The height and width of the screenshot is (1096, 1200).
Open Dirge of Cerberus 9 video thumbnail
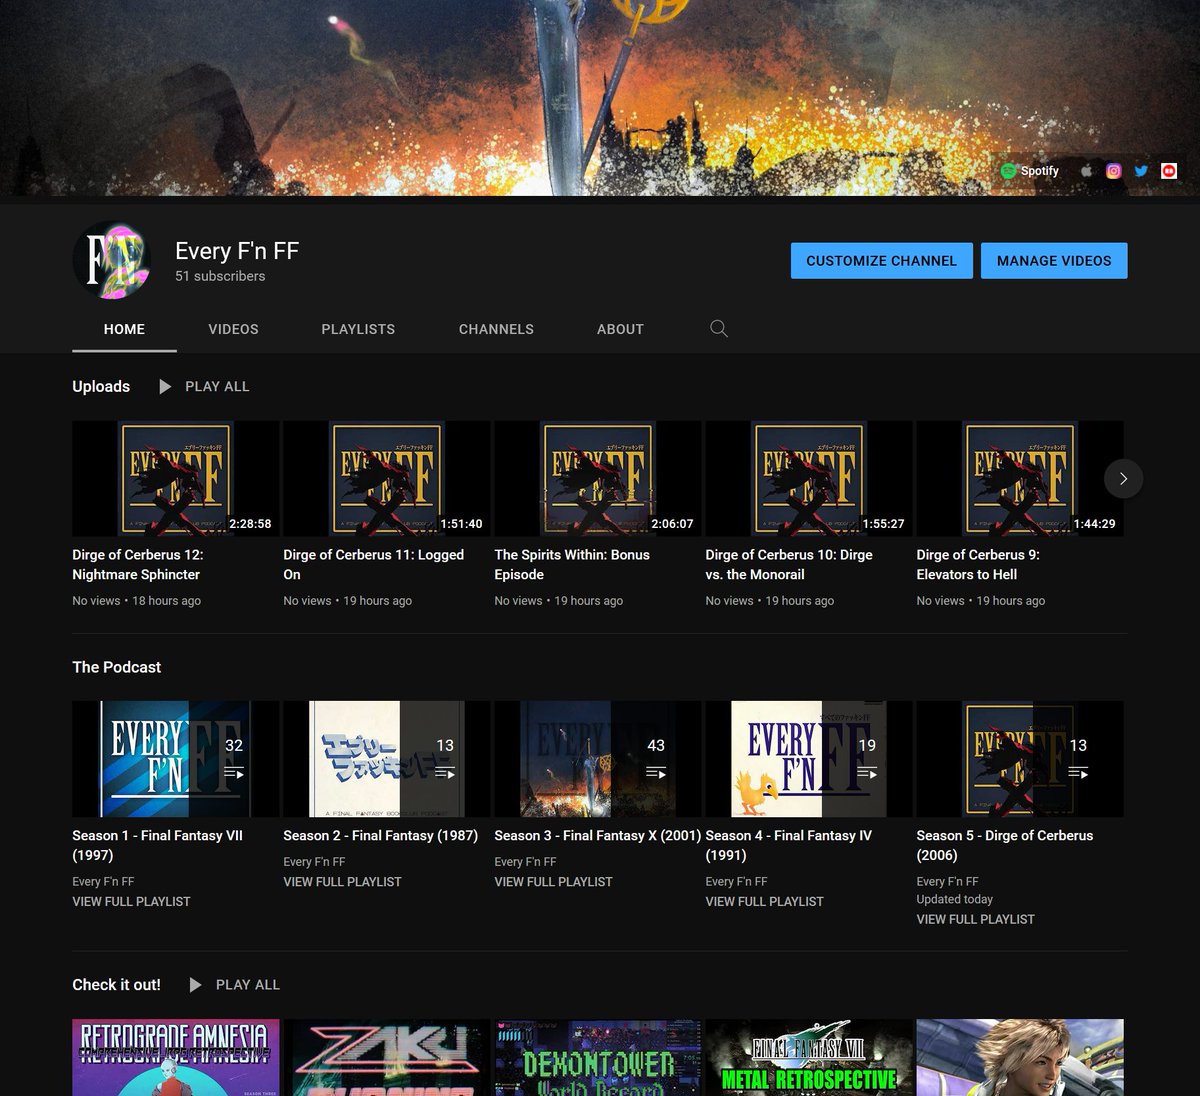[x=1019, y=478]
